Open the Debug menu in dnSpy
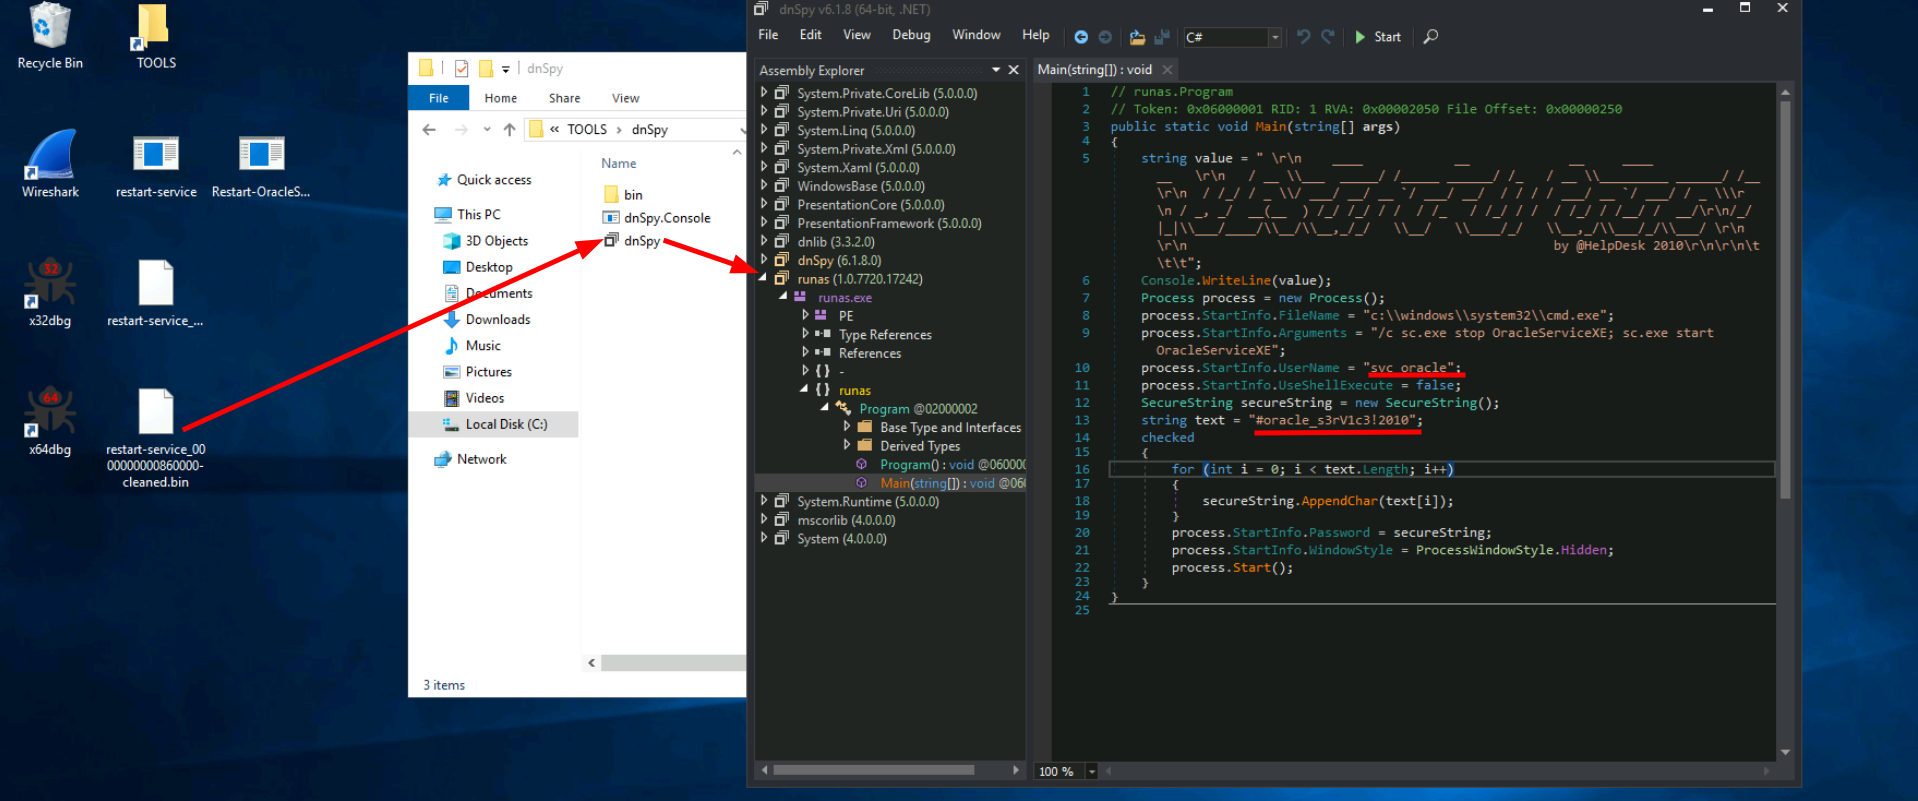Viewport: 1918px width, 801px height. [911, 35]
